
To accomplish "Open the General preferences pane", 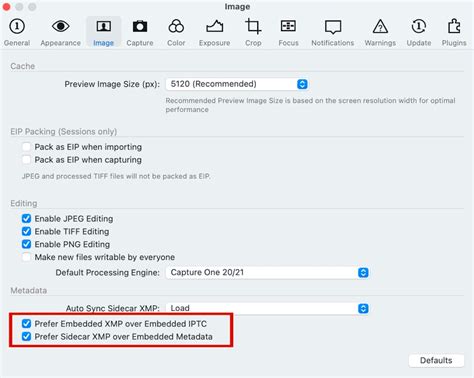I will [x=17, y=32].
